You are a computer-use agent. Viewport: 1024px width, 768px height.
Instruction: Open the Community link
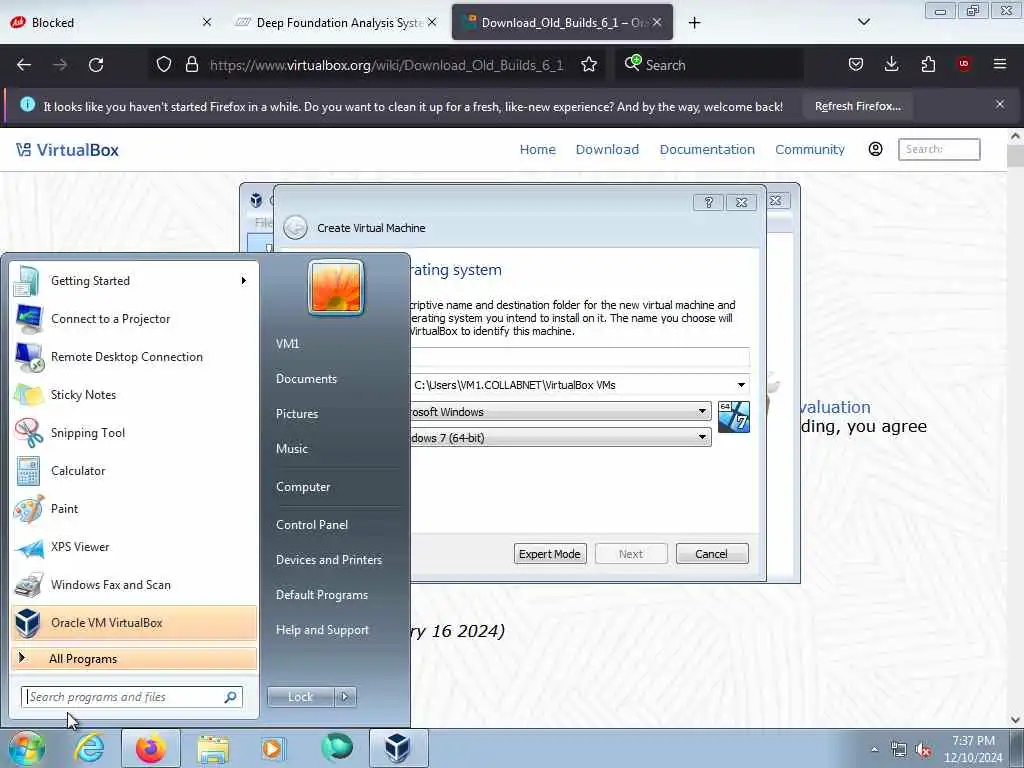point(810,149)
